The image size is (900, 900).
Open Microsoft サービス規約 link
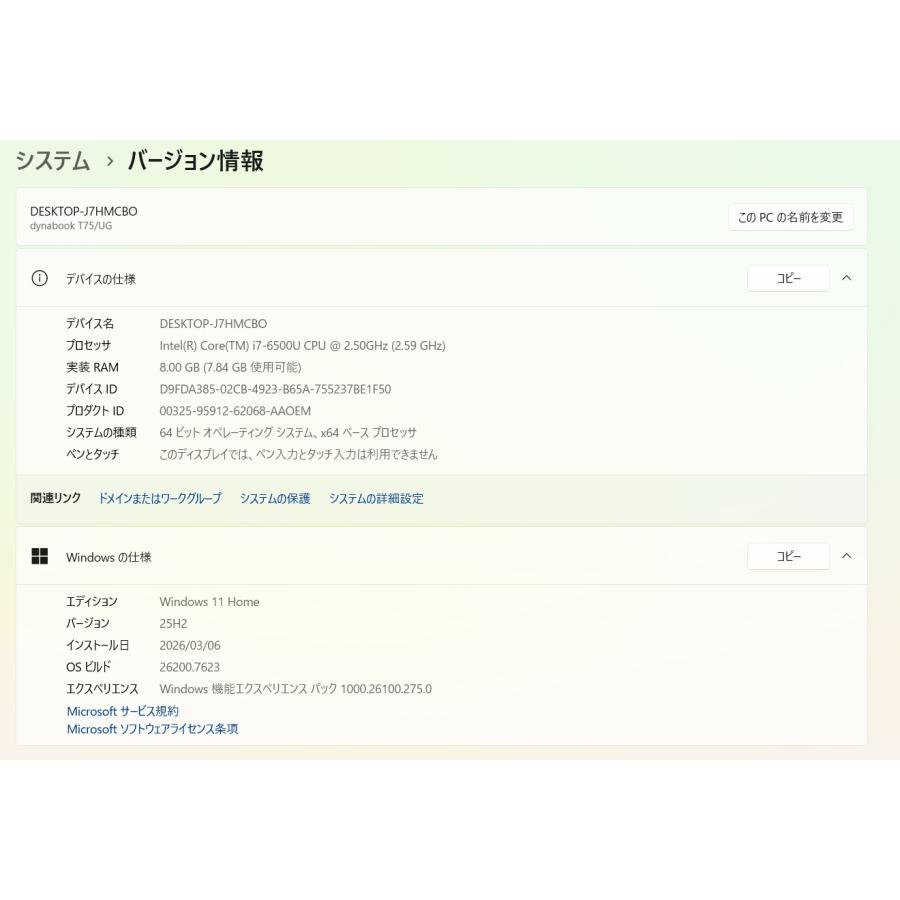[122, 711]
